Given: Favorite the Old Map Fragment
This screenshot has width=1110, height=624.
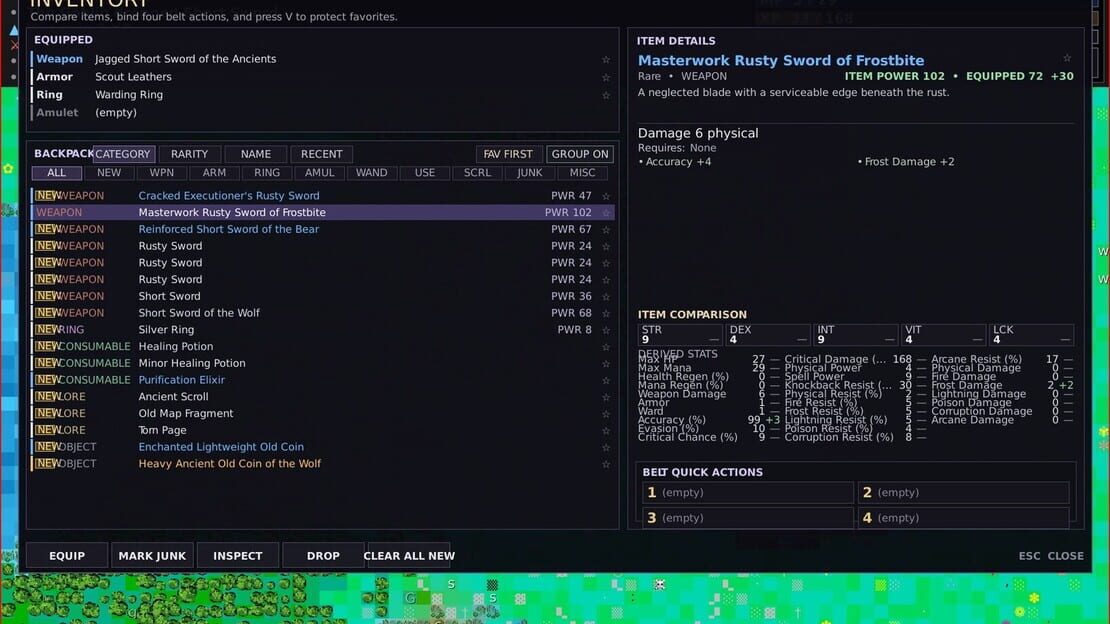Looking at the screenshot, I should point(606,414).
